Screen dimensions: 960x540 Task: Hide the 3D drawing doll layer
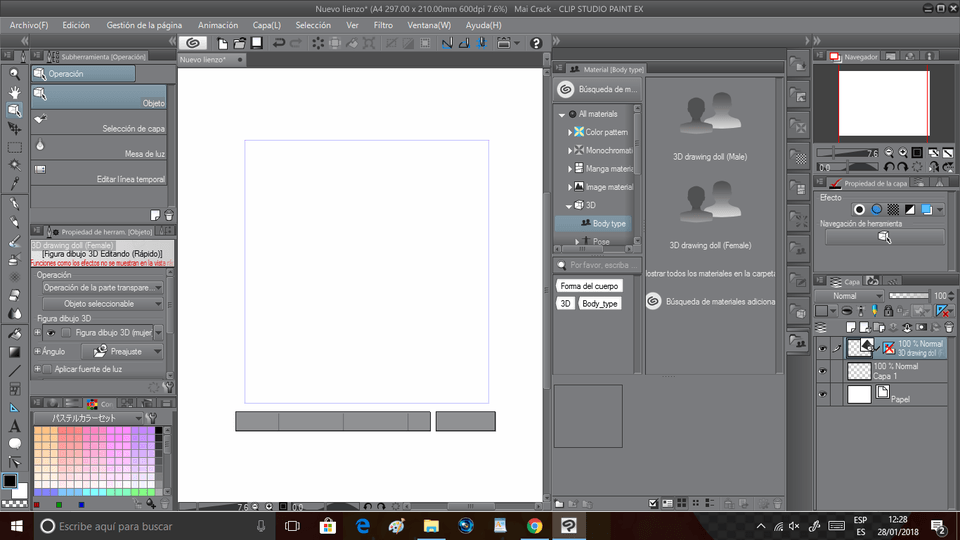click(822, 349)
